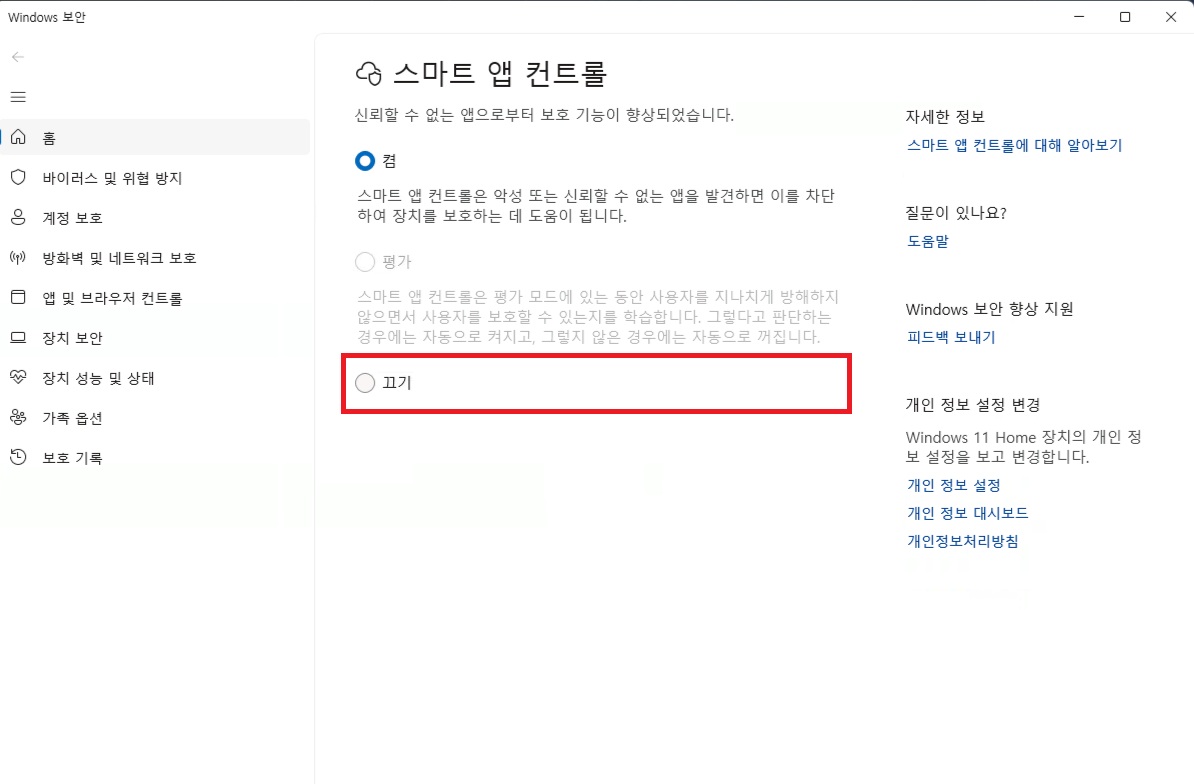Screen dimensions: 1194x784
Task: Maximize the Windows 보안 window
Action: pyautogui.click(x=1125, y=17)
